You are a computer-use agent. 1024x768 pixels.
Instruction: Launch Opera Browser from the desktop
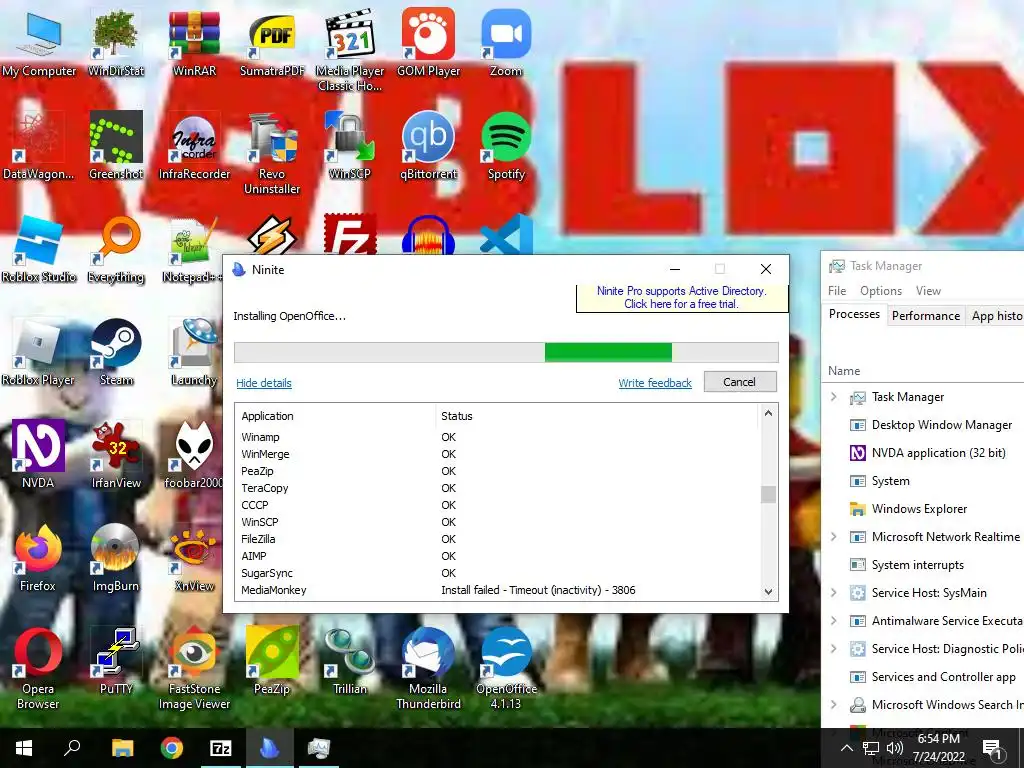click(38, 668)
